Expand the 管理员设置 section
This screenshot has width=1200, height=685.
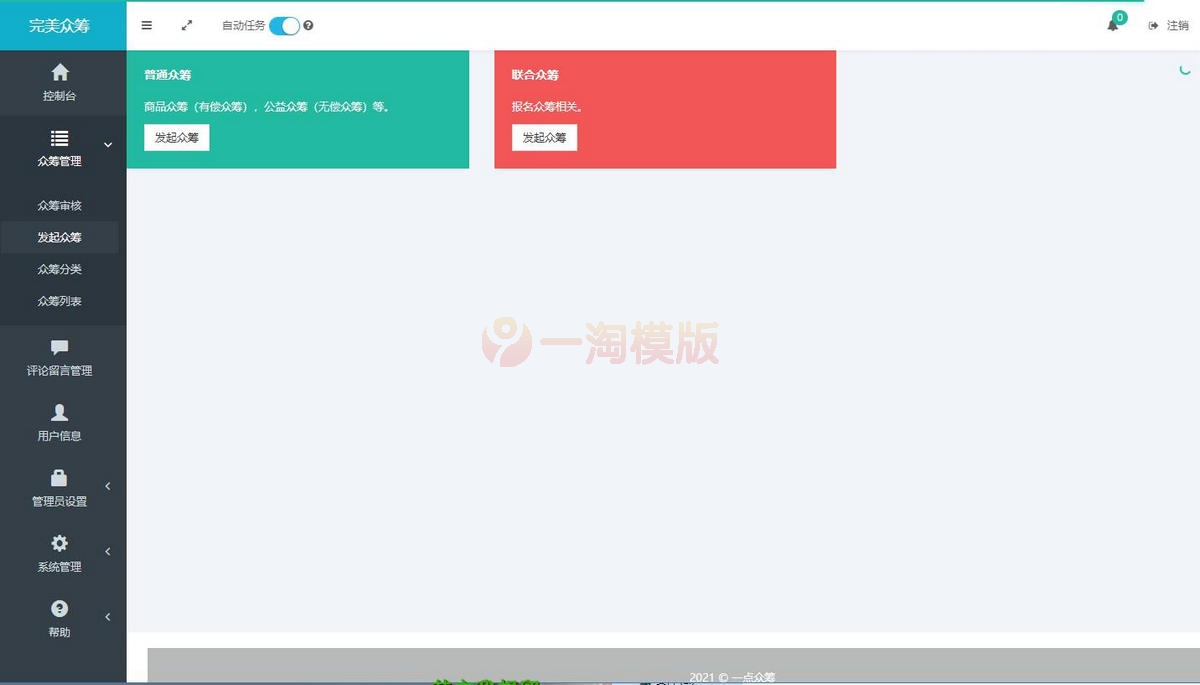click(x=108, y=486)
